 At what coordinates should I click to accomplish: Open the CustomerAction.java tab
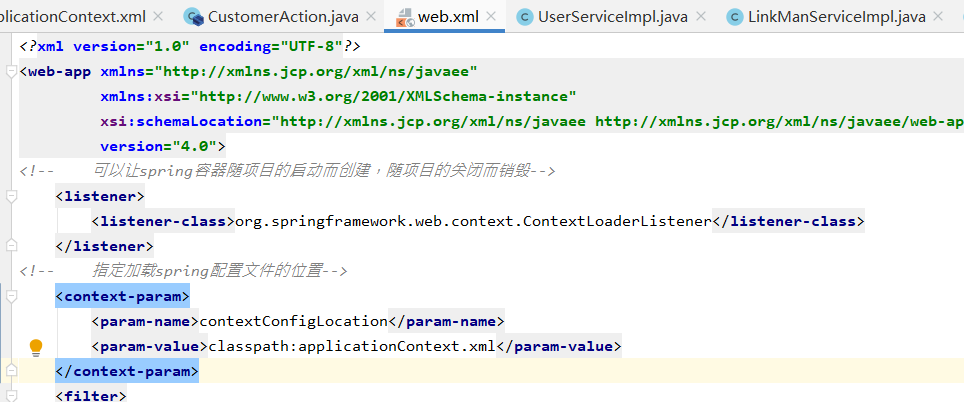tap(283, 17)
